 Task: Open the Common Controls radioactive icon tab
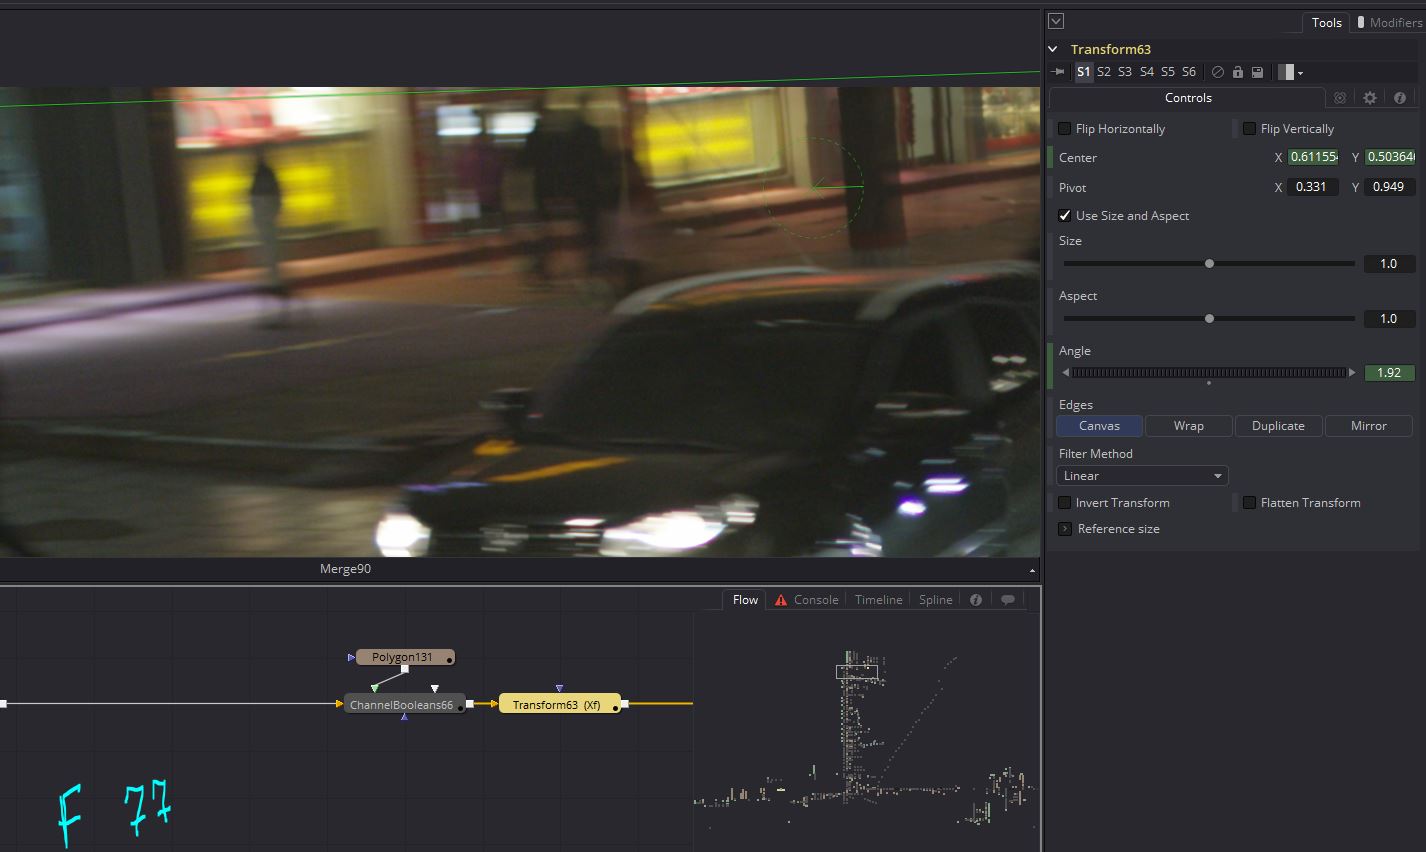(x=1340, y=98)
